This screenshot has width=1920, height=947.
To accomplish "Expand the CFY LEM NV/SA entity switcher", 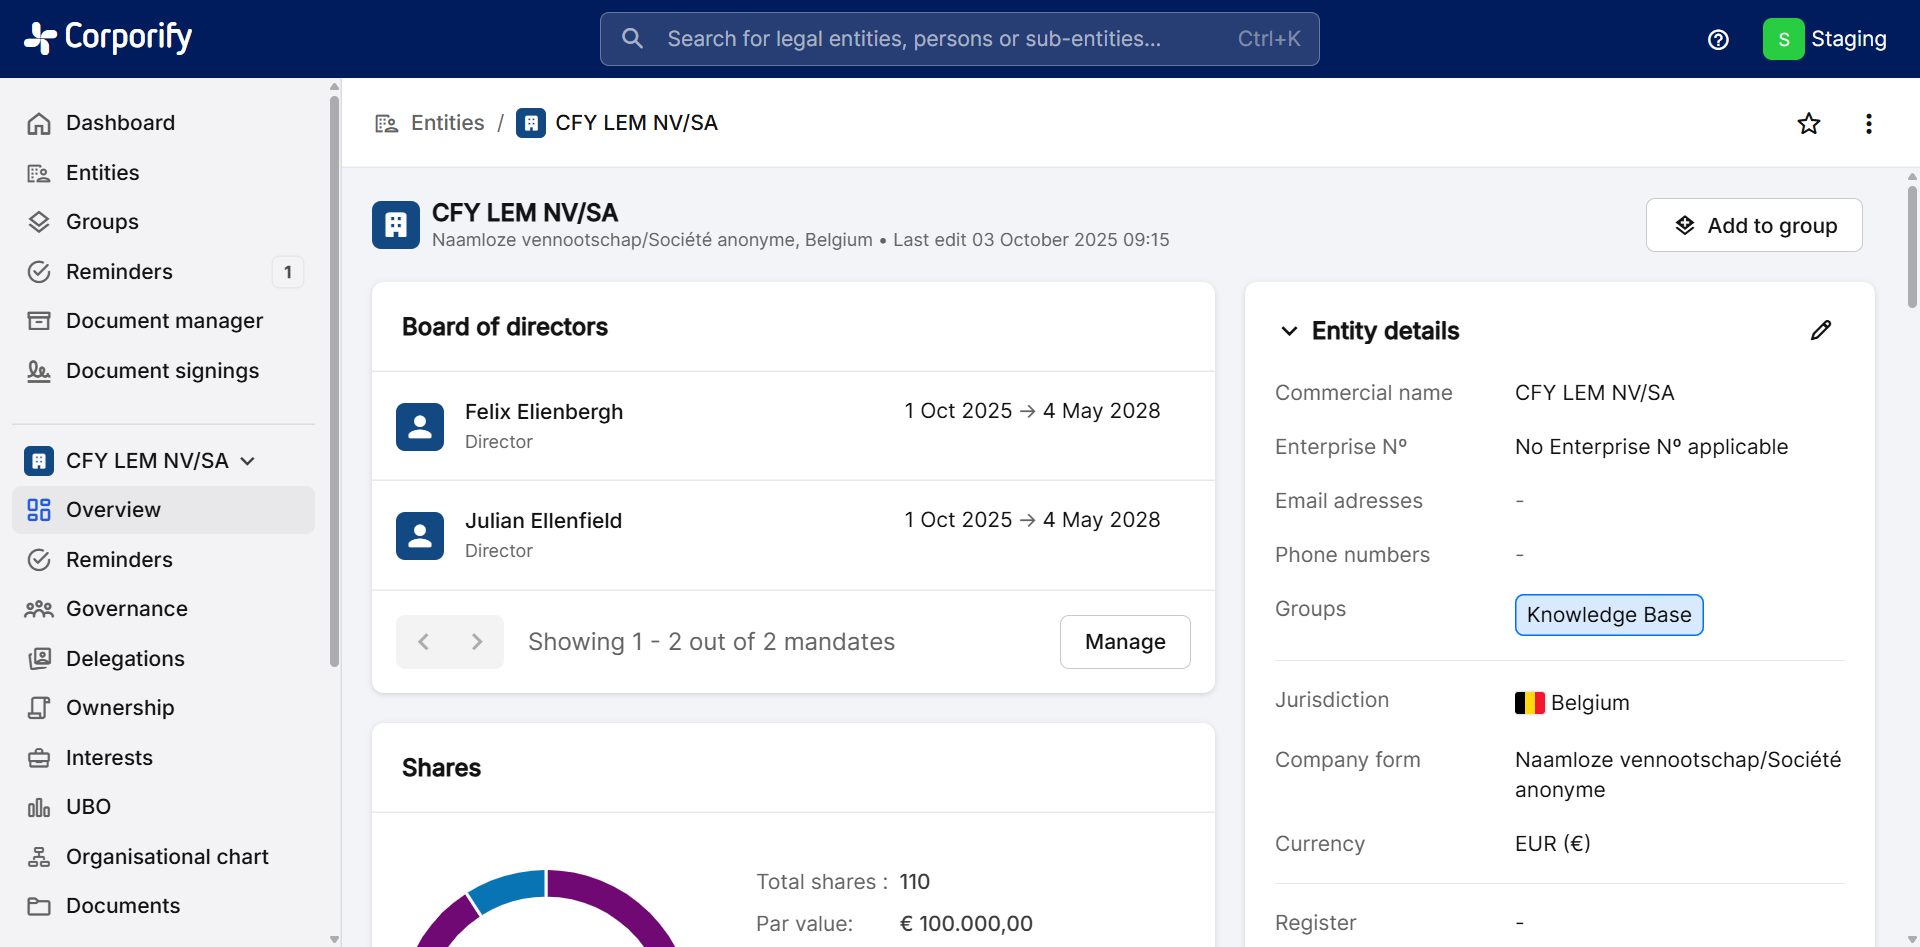I will (x=247, y=461).
